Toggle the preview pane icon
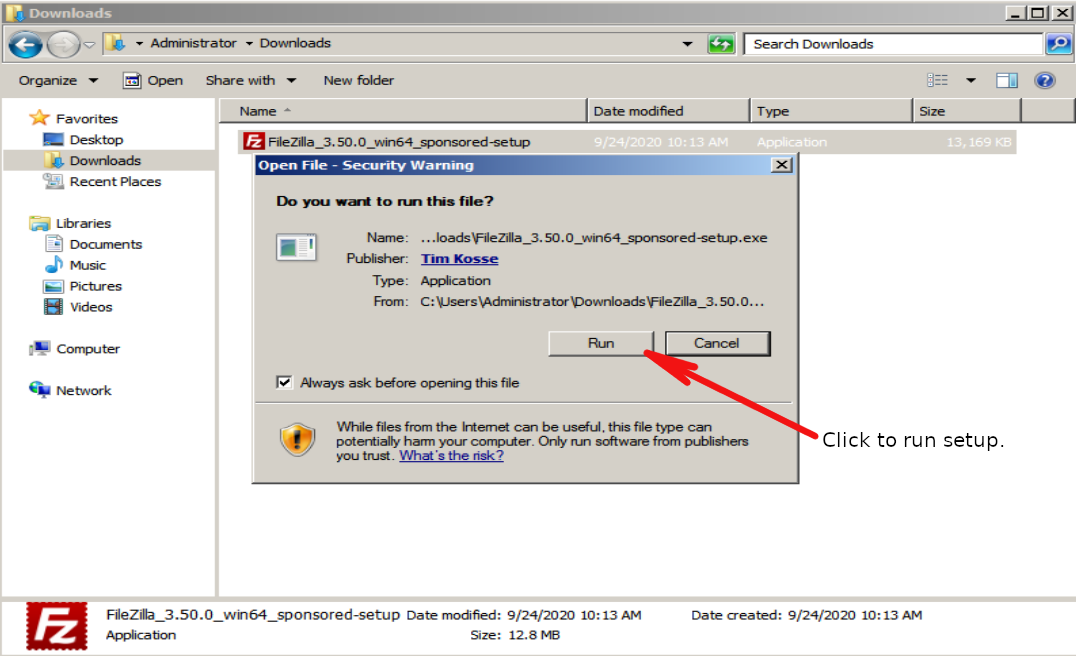This screenshot has height=656, width=1076. [1007, 80]
